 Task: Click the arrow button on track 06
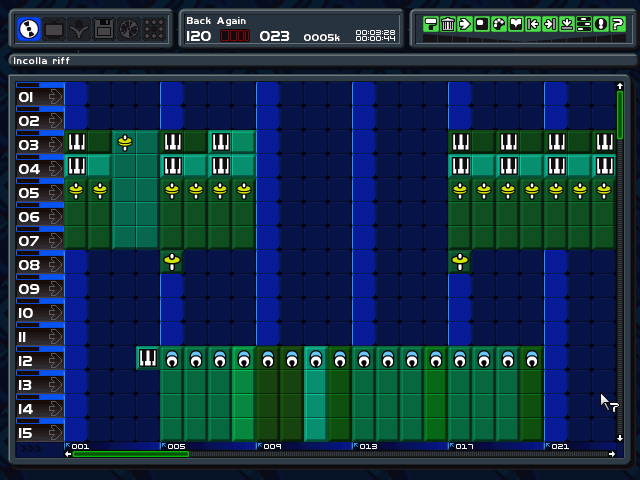pos(55,216)
